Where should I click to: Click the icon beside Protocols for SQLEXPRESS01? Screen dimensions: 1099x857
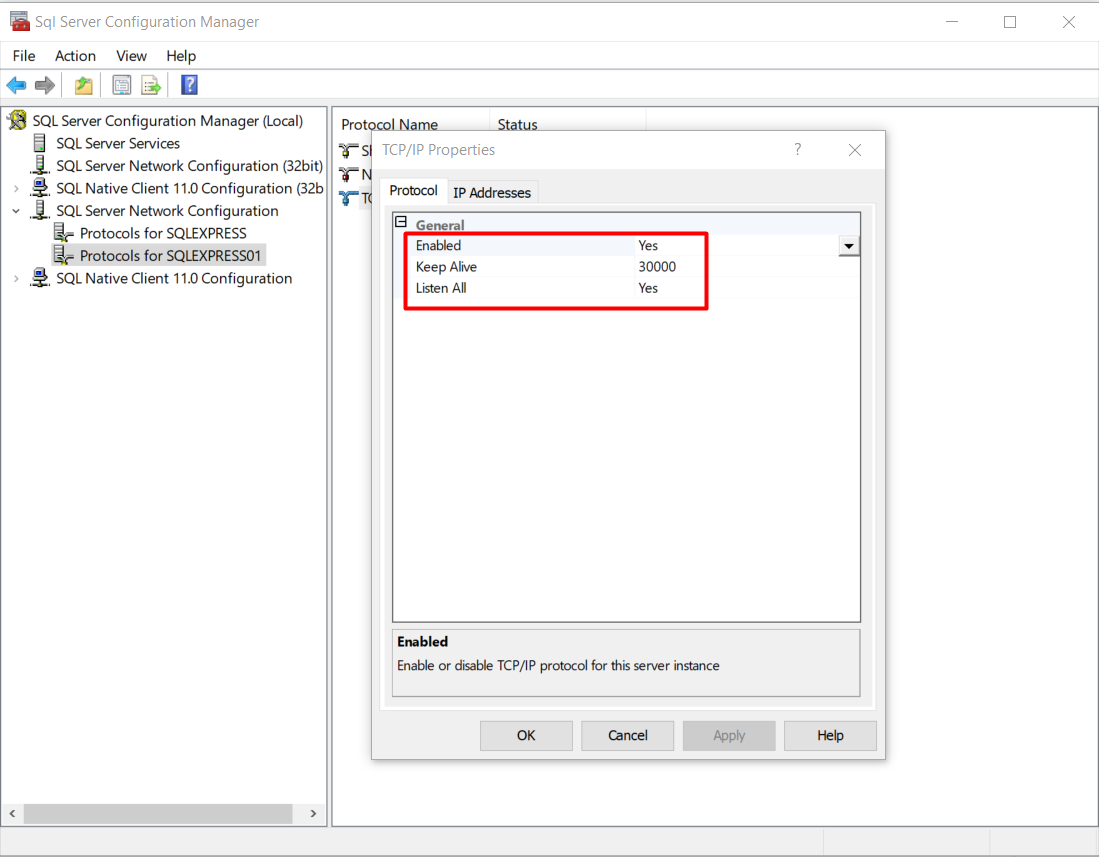click(x=63, y=255)
